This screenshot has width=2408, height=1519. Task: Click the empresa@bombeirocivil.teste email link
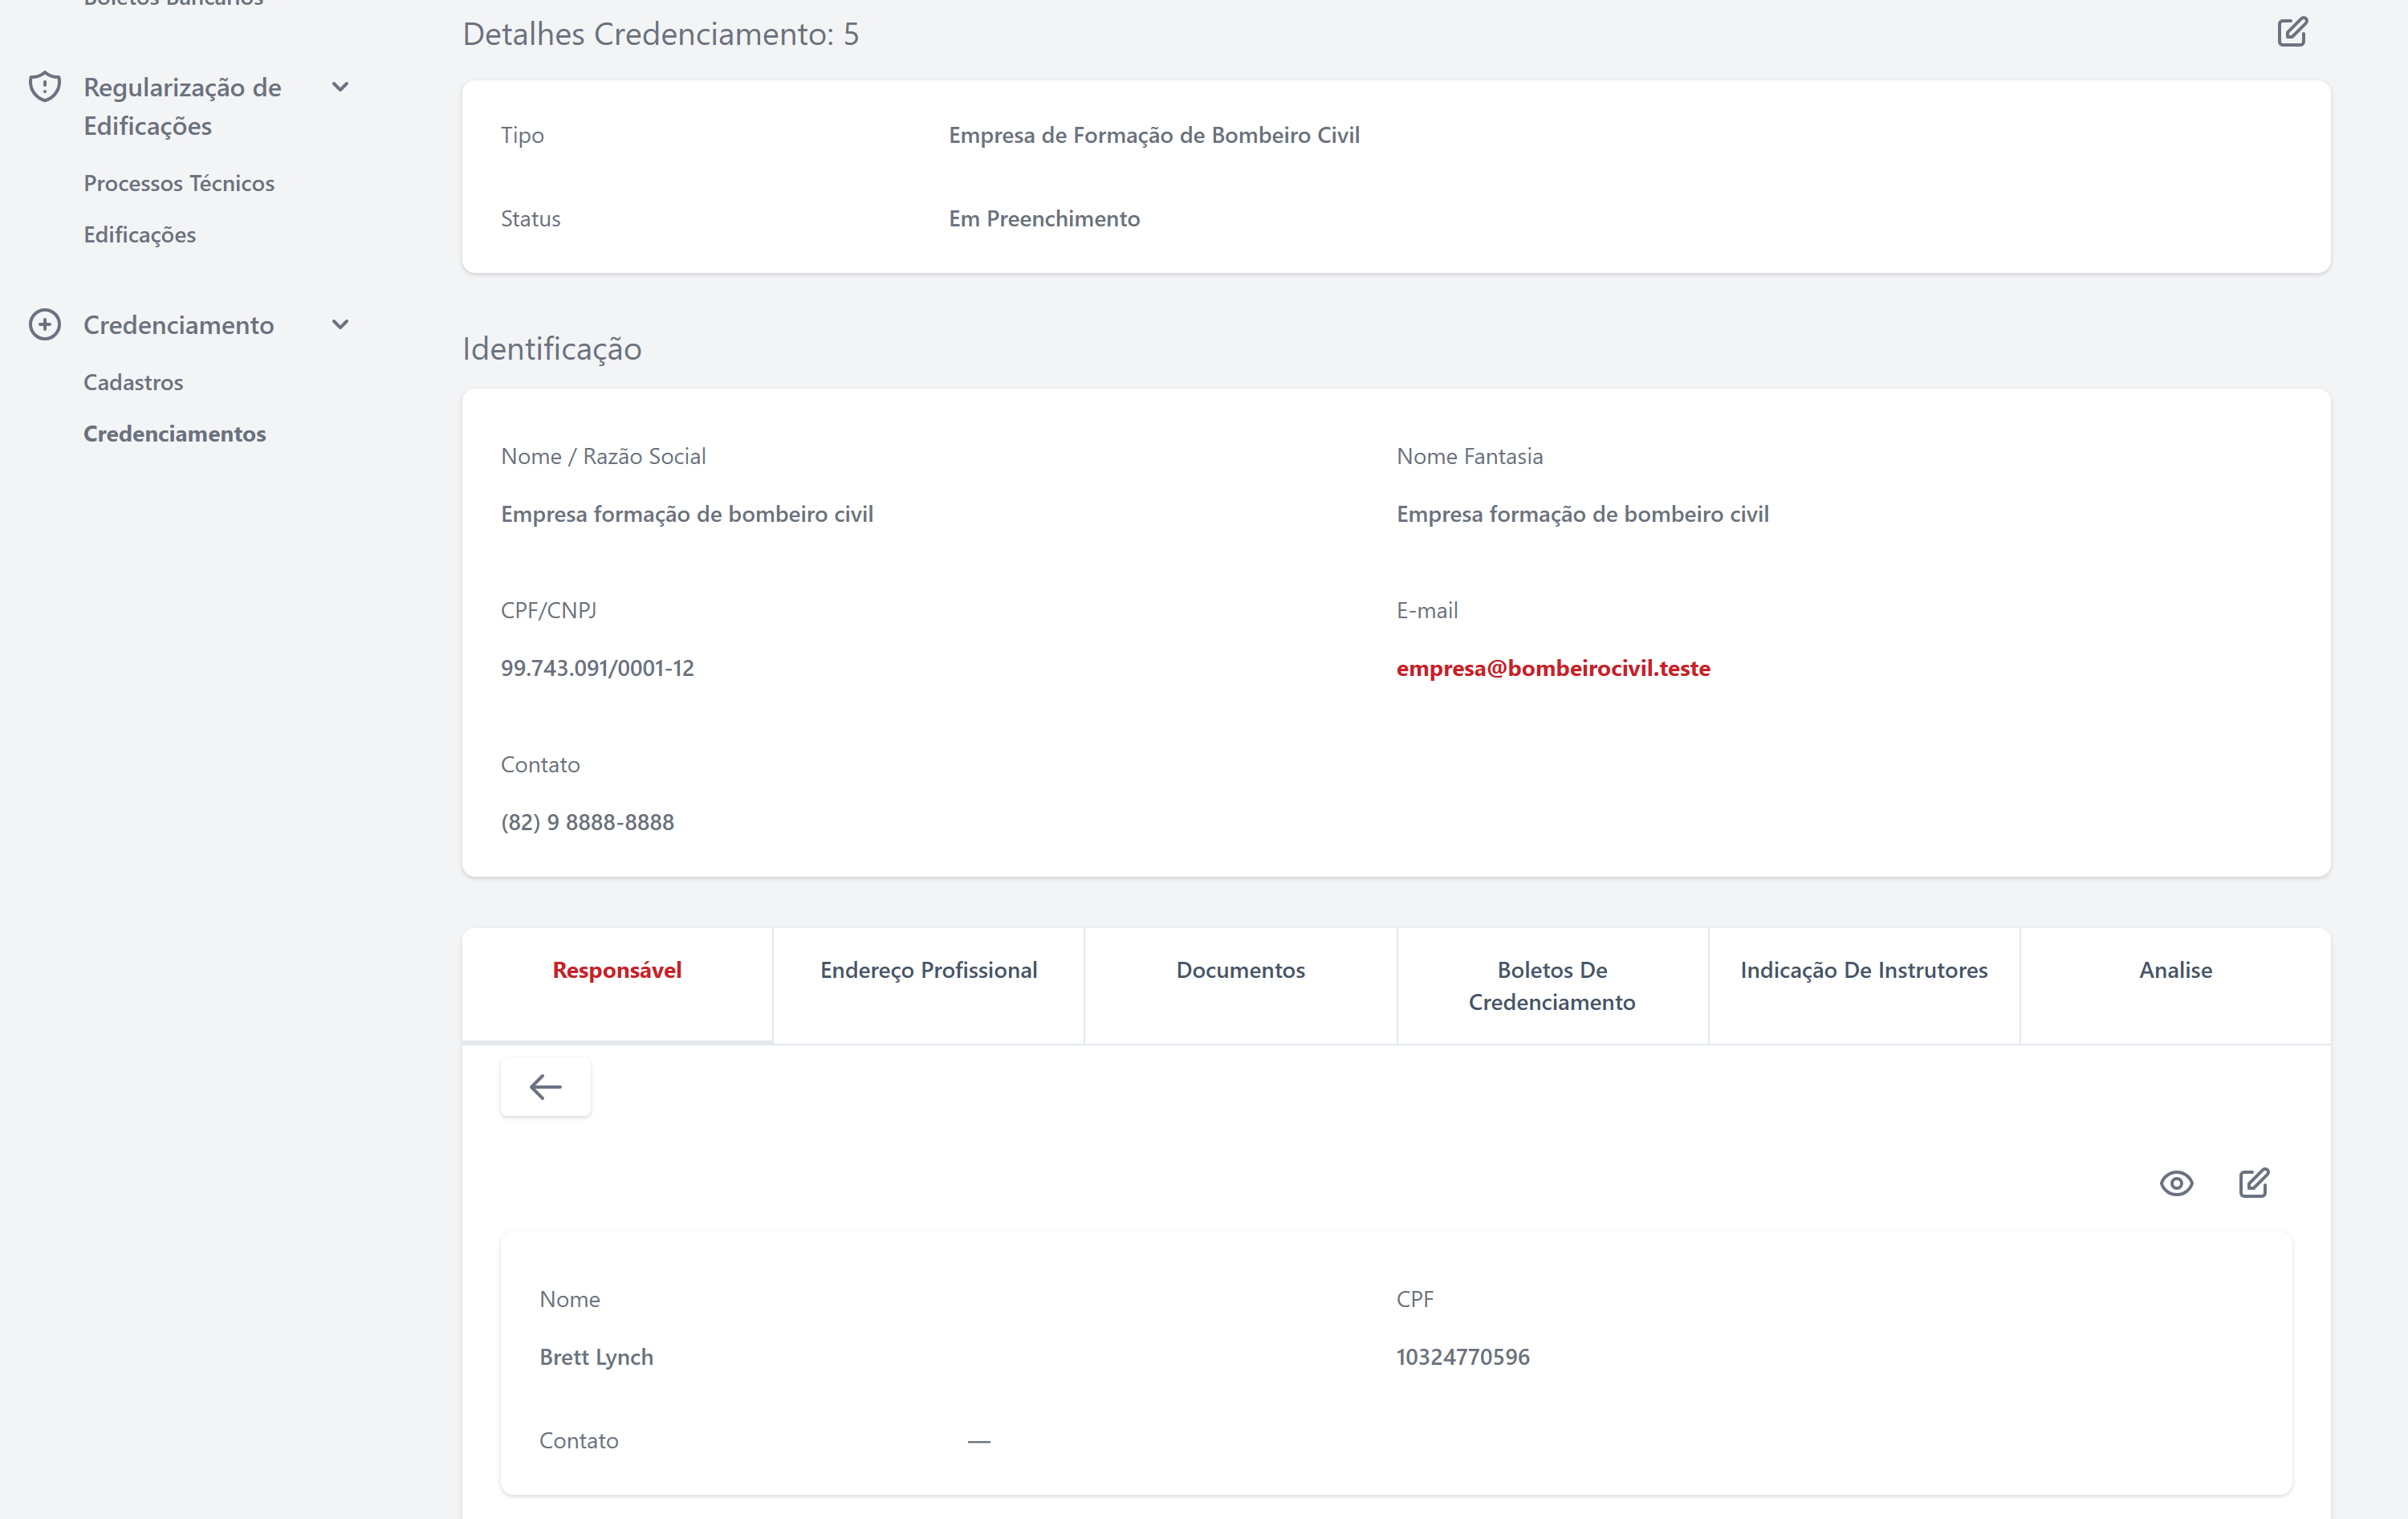click(x=1553, y=668)
